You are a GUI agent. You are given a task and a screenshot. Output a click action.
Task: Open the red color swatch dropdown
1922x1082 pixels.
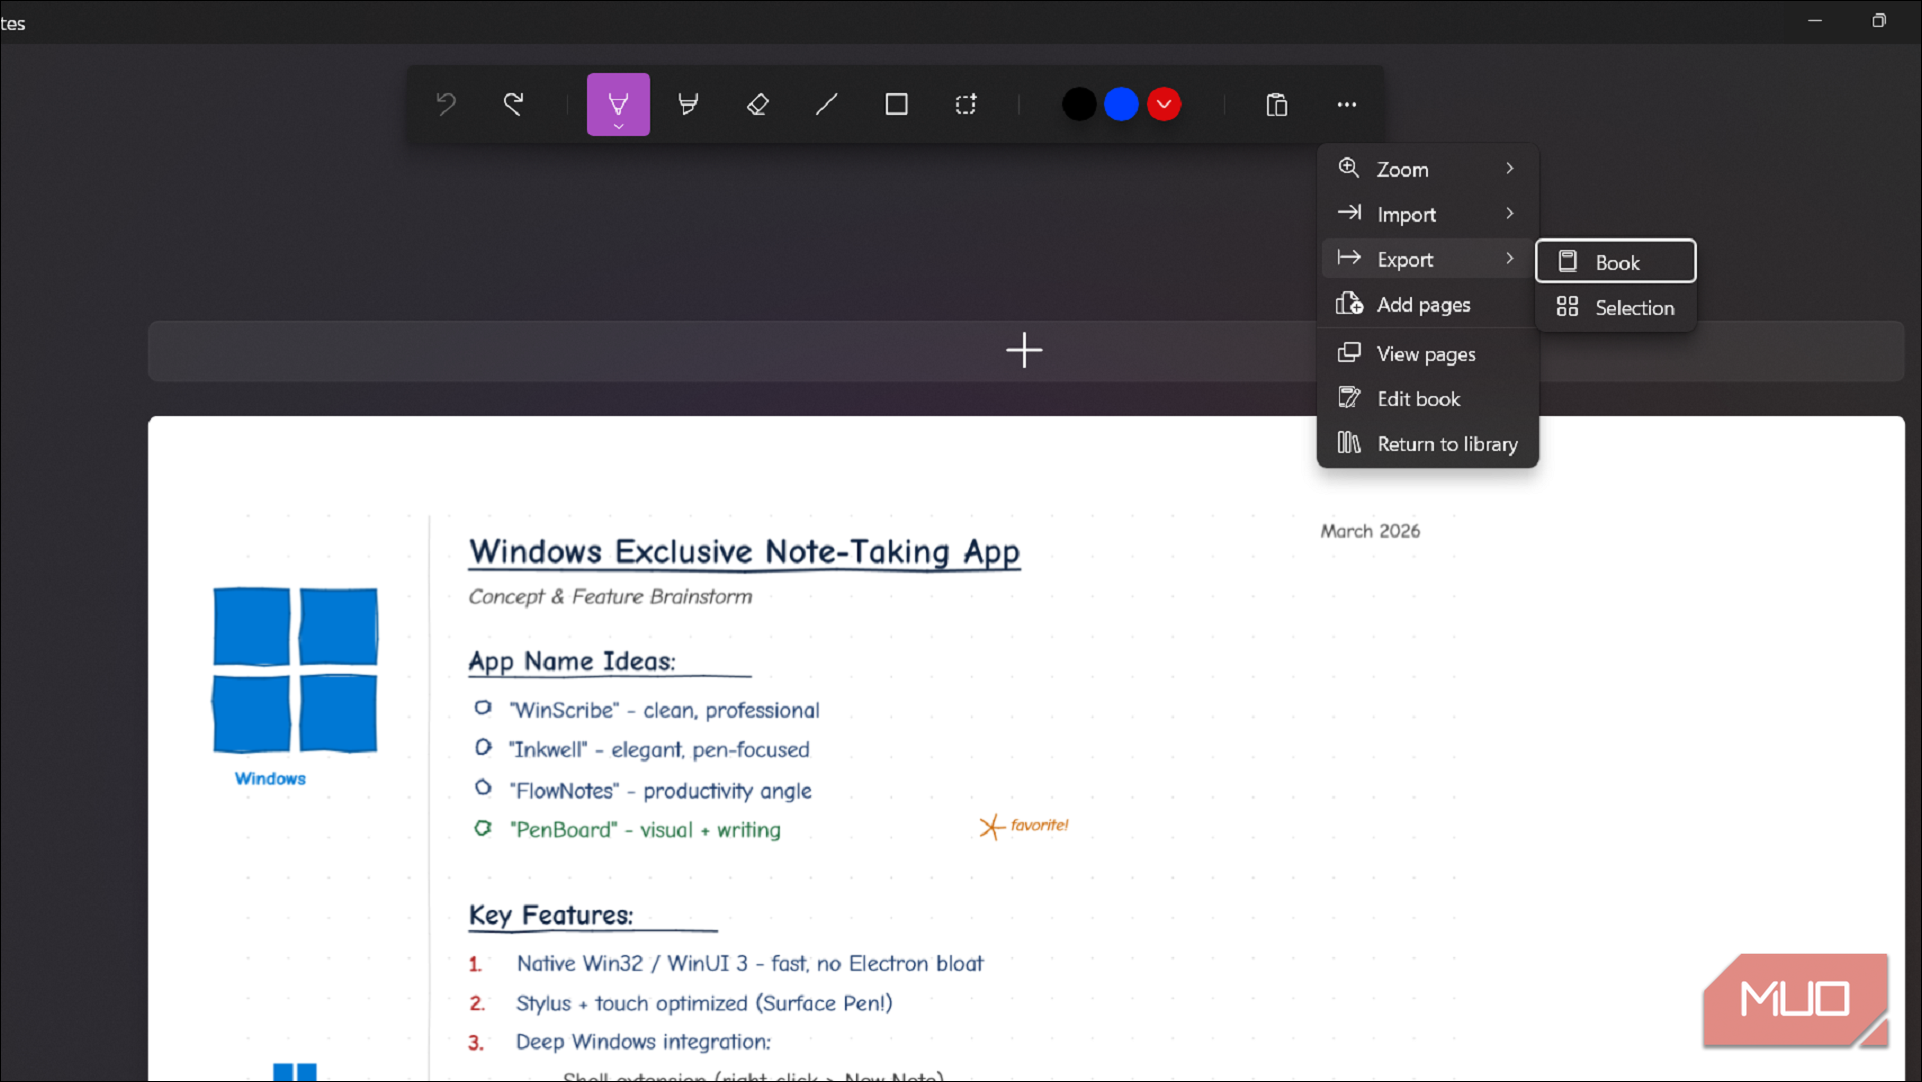point(1164,104)
